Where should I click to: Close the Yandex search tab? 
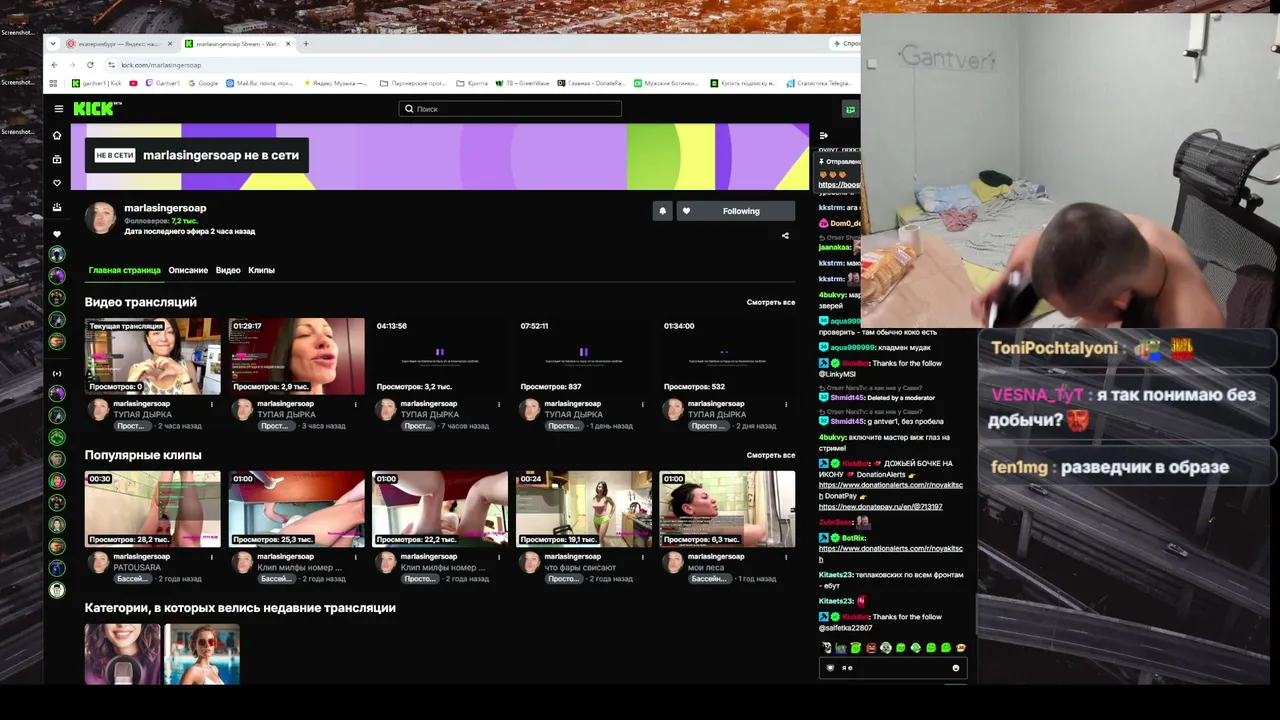[x=170, y=44]
